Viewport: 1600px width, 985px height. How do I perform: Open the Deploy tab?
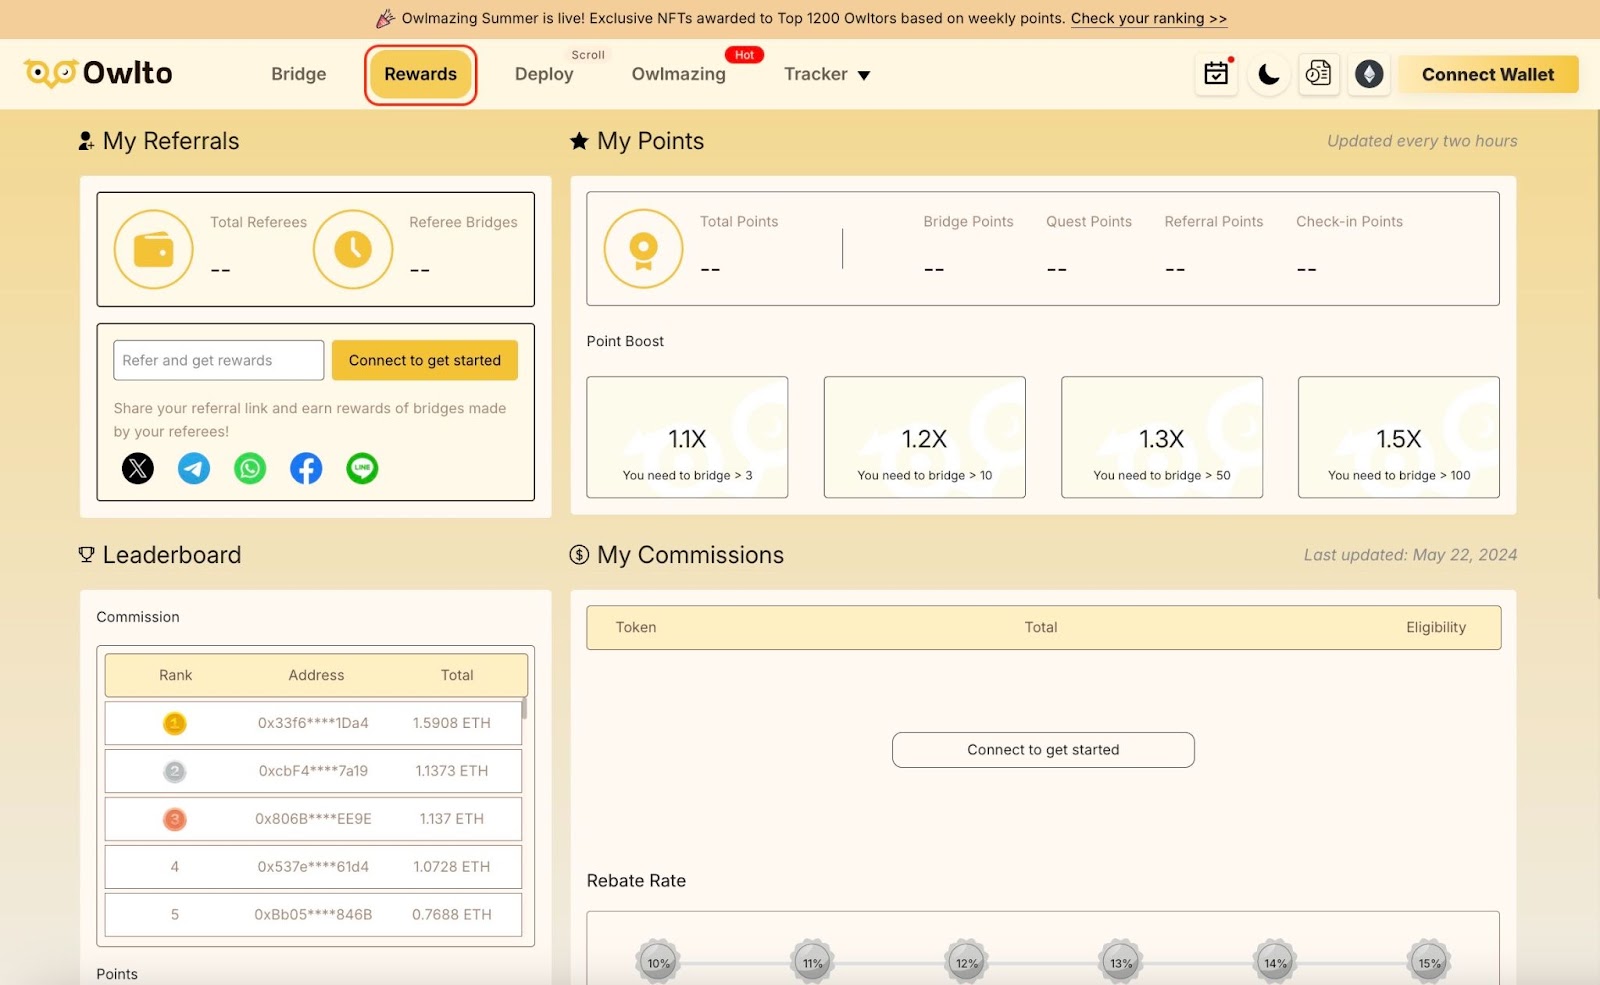544,74
